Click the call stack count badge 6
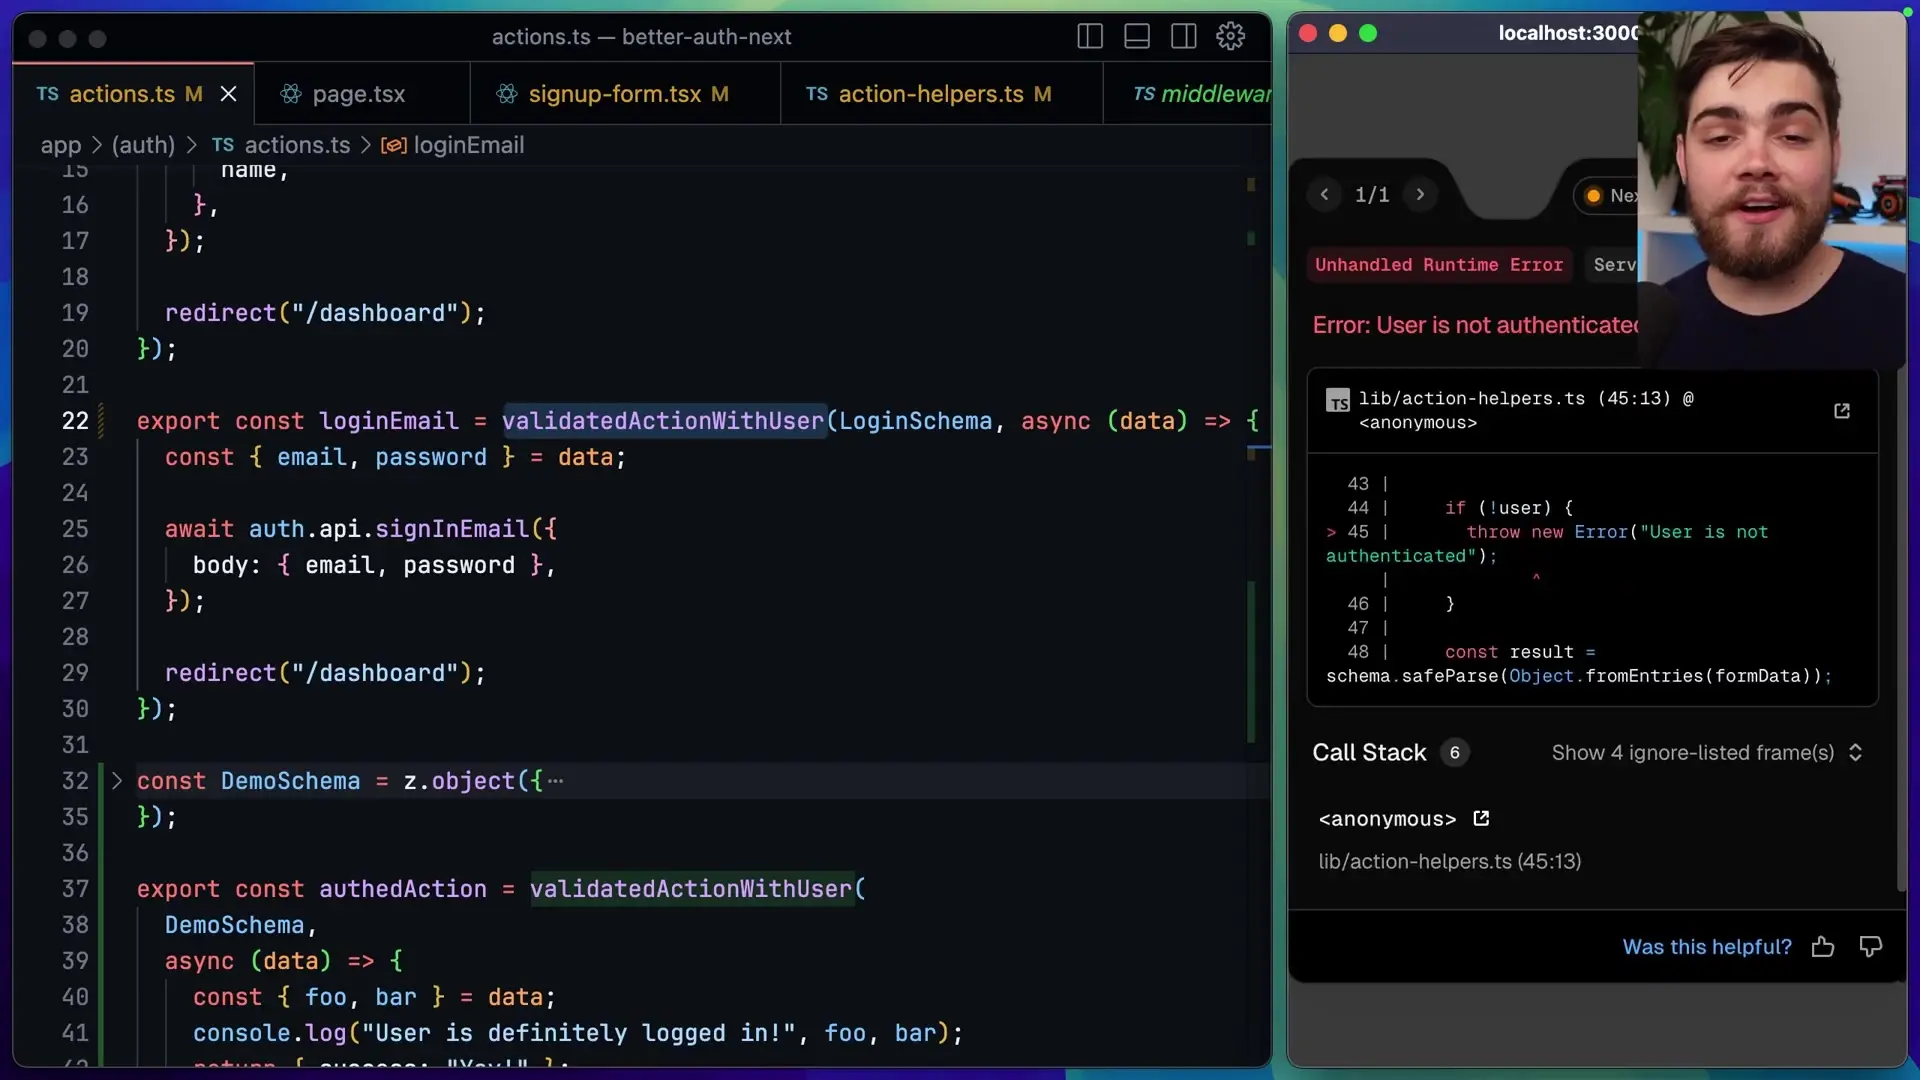Screen dimensions: 1920x1080 [1455, 753]
